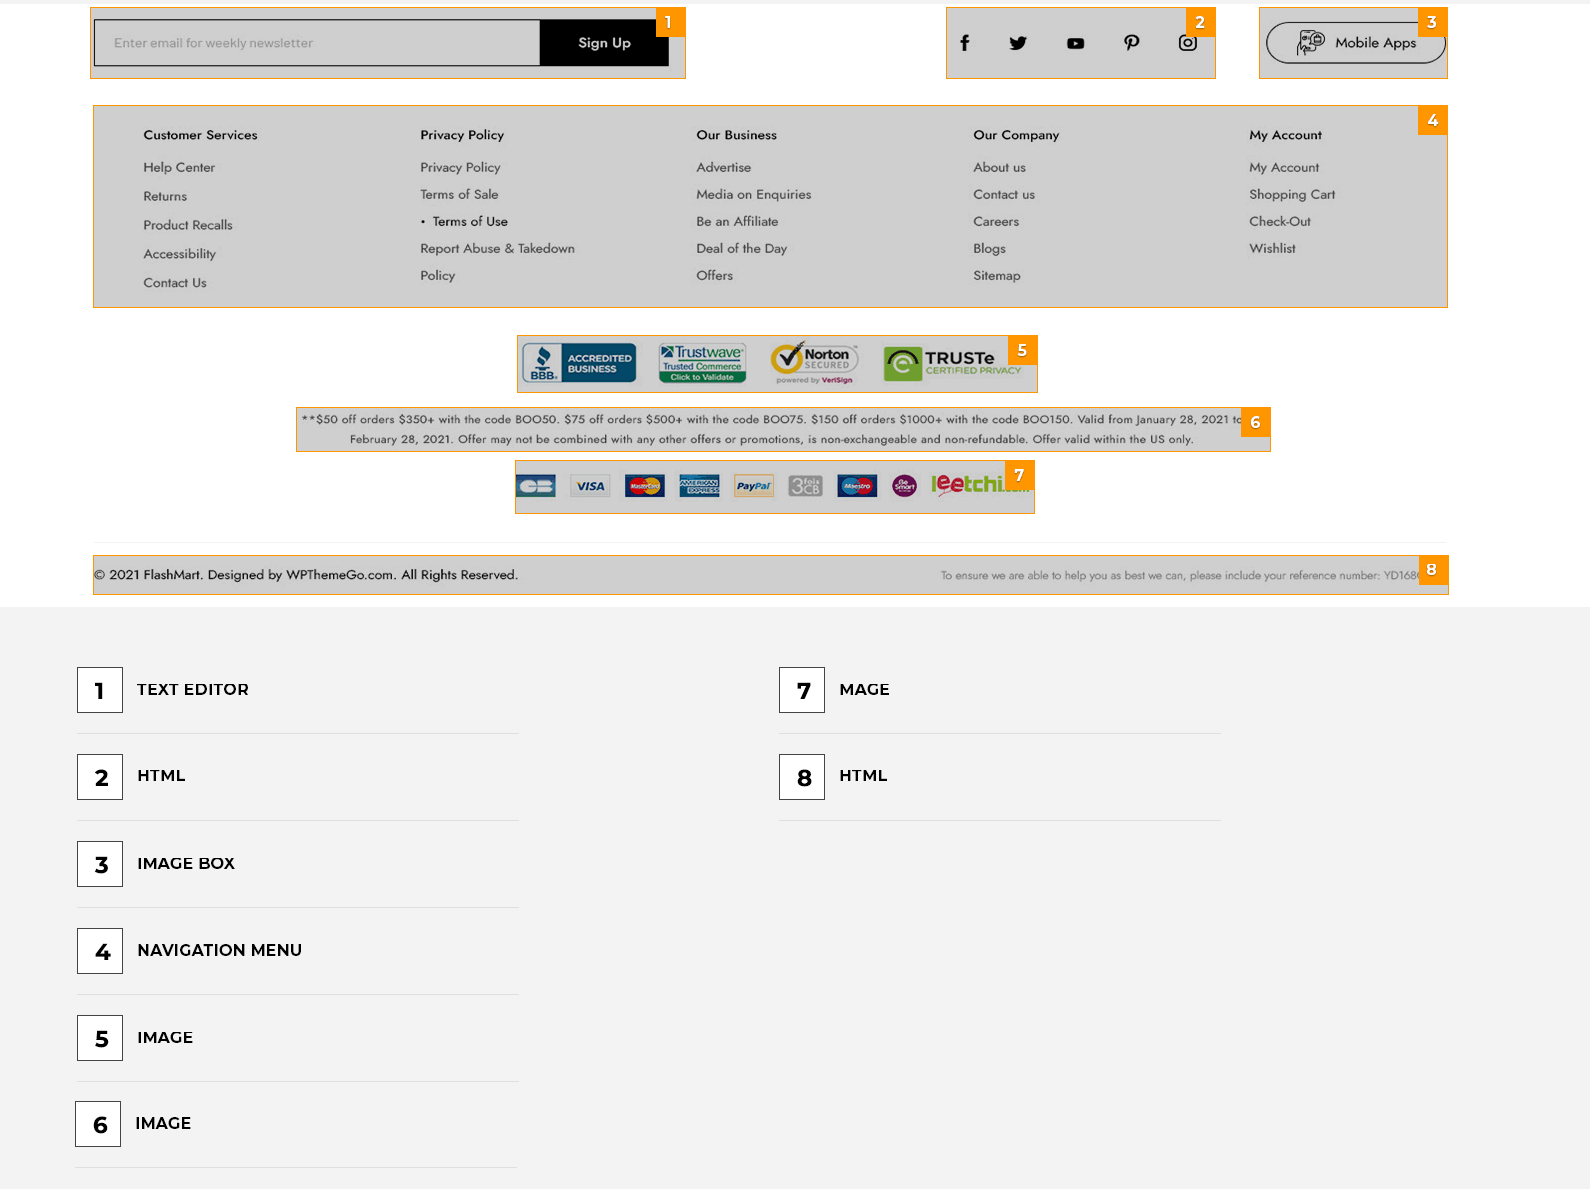Image resolution: width=1590 pixels, height=1189 pixels.
Task: Open the My Account menu link
Action: pos(1284,168)
